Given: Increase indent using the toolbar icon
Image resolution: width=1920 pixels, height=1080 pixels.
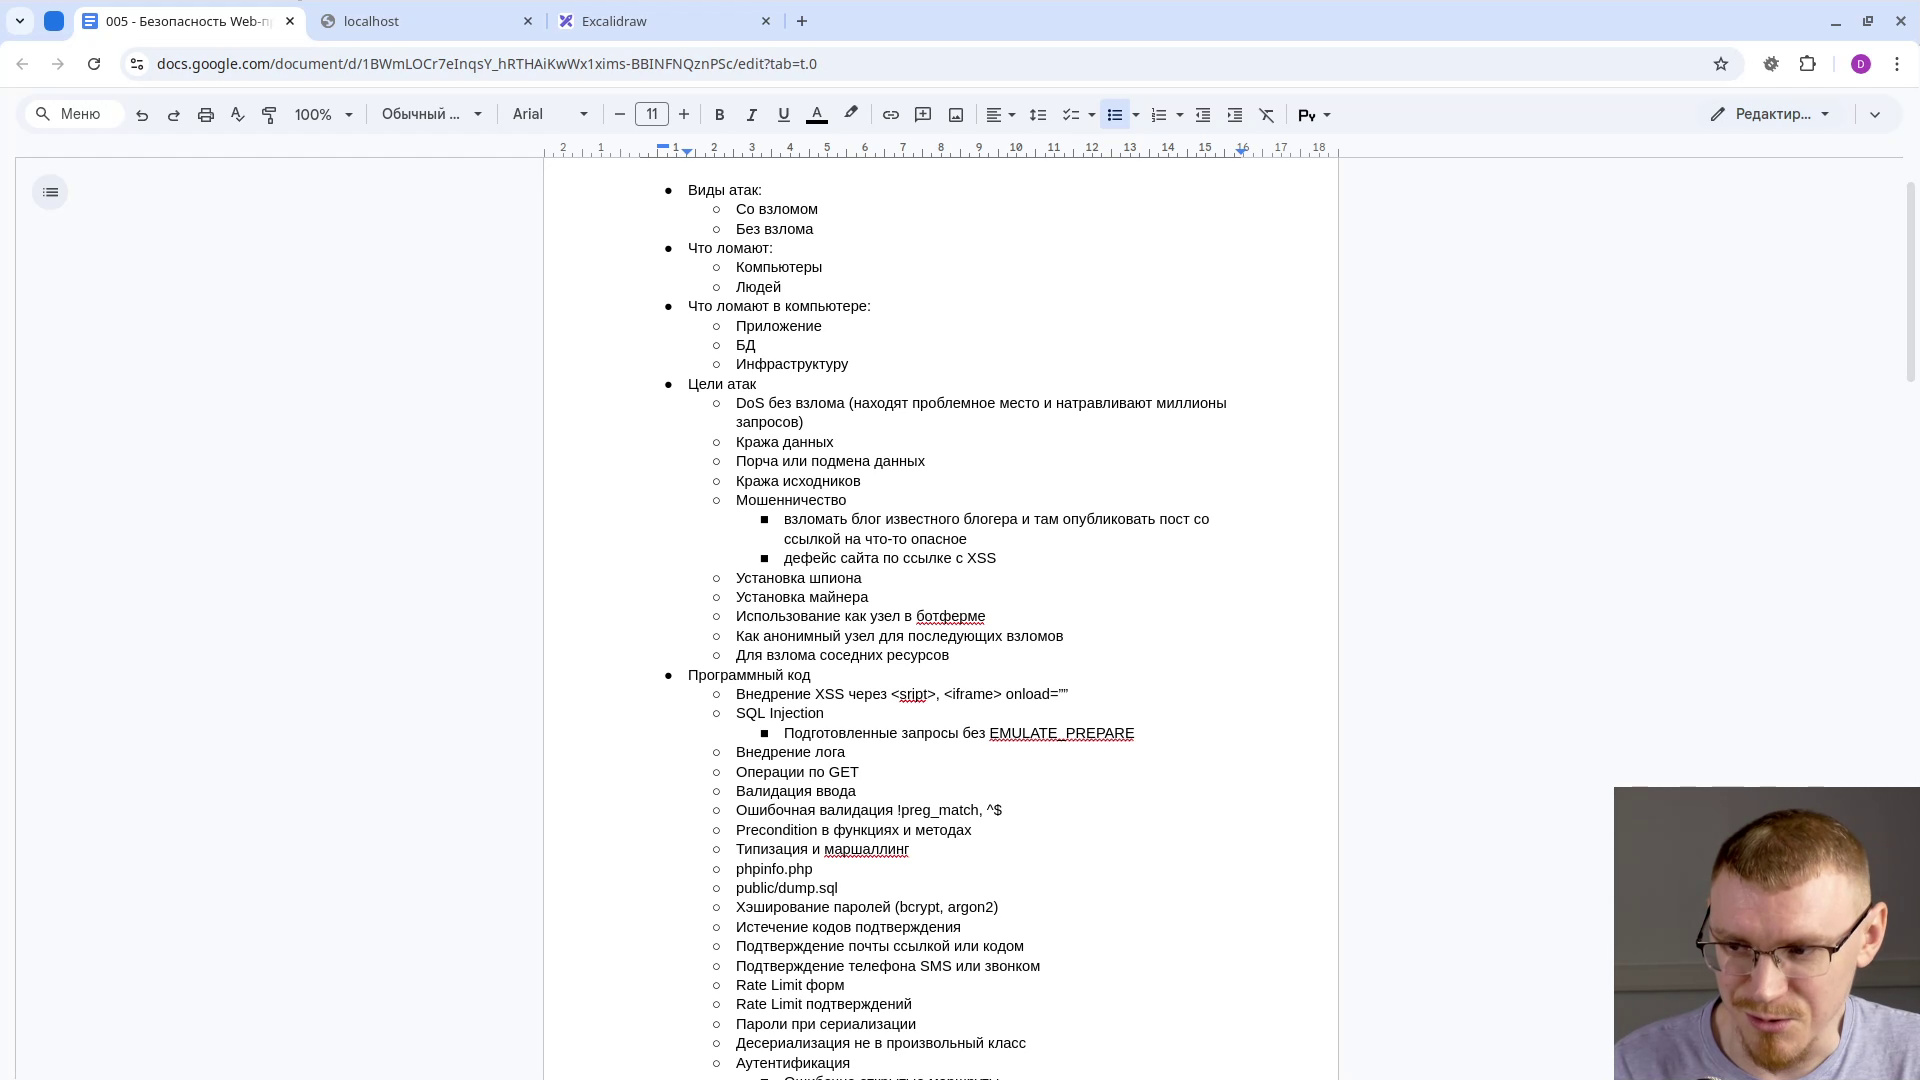Looking at the screenshot, I should click(x=1235, y=115).
